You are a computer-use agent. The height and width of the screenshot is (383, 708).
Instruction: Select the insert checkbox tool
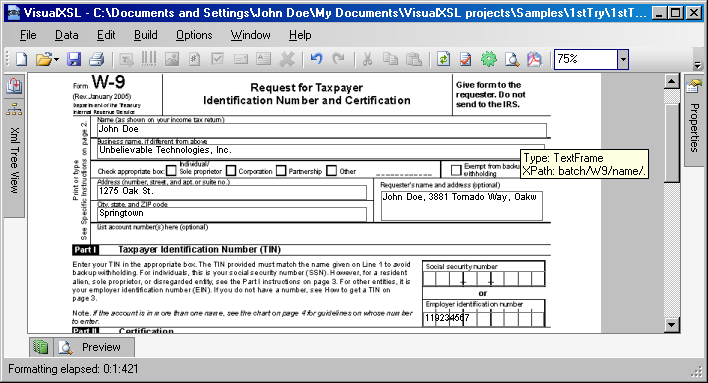(218, 59)
